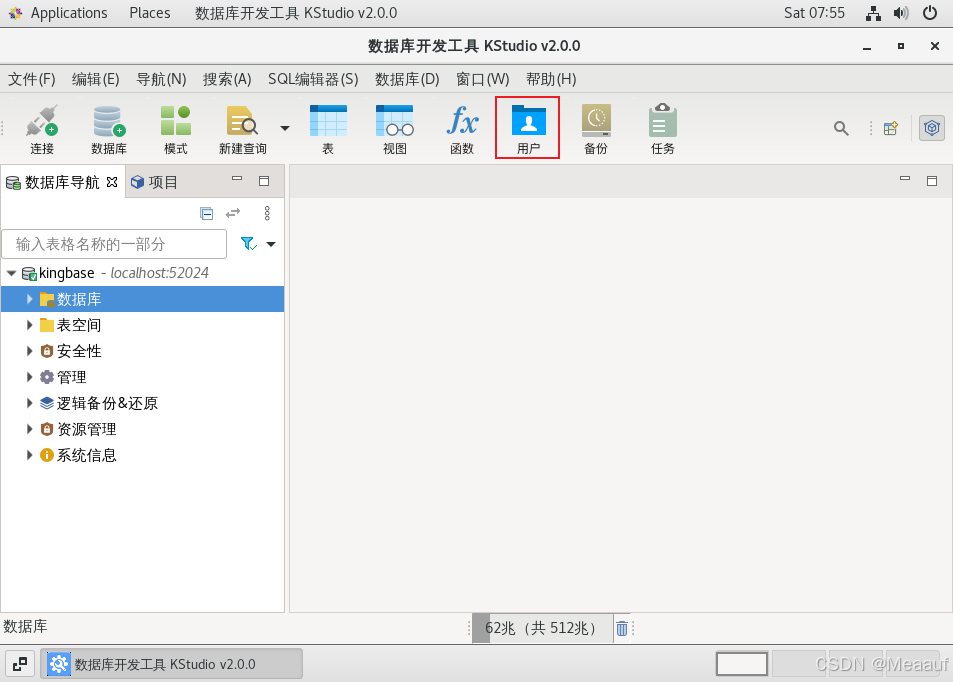Select the 表空间 tree item
Viewport: 953px width, 682px height.
pyautogui.click(x=78, y=325)
